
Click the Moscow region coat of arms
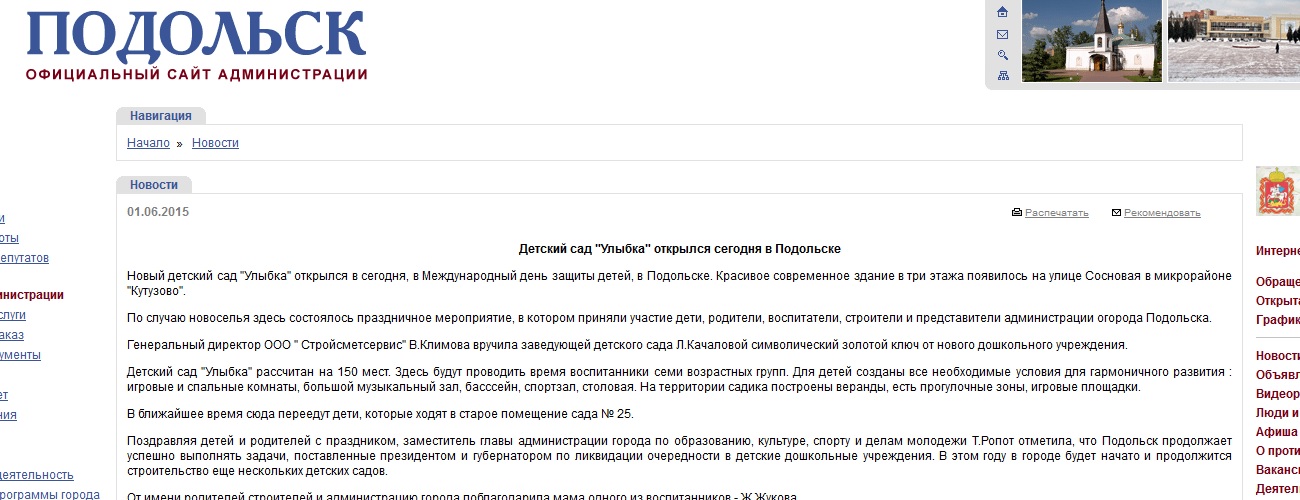[x=1275, y=190]
